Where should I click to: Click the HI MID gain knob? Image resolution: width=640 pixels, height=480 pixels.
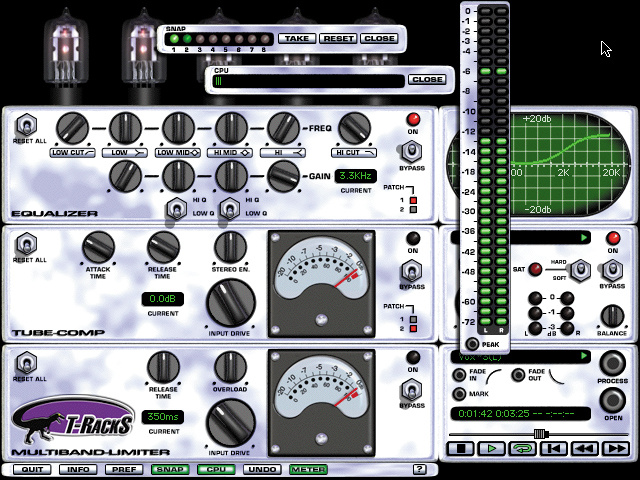[x=231, y=176]
